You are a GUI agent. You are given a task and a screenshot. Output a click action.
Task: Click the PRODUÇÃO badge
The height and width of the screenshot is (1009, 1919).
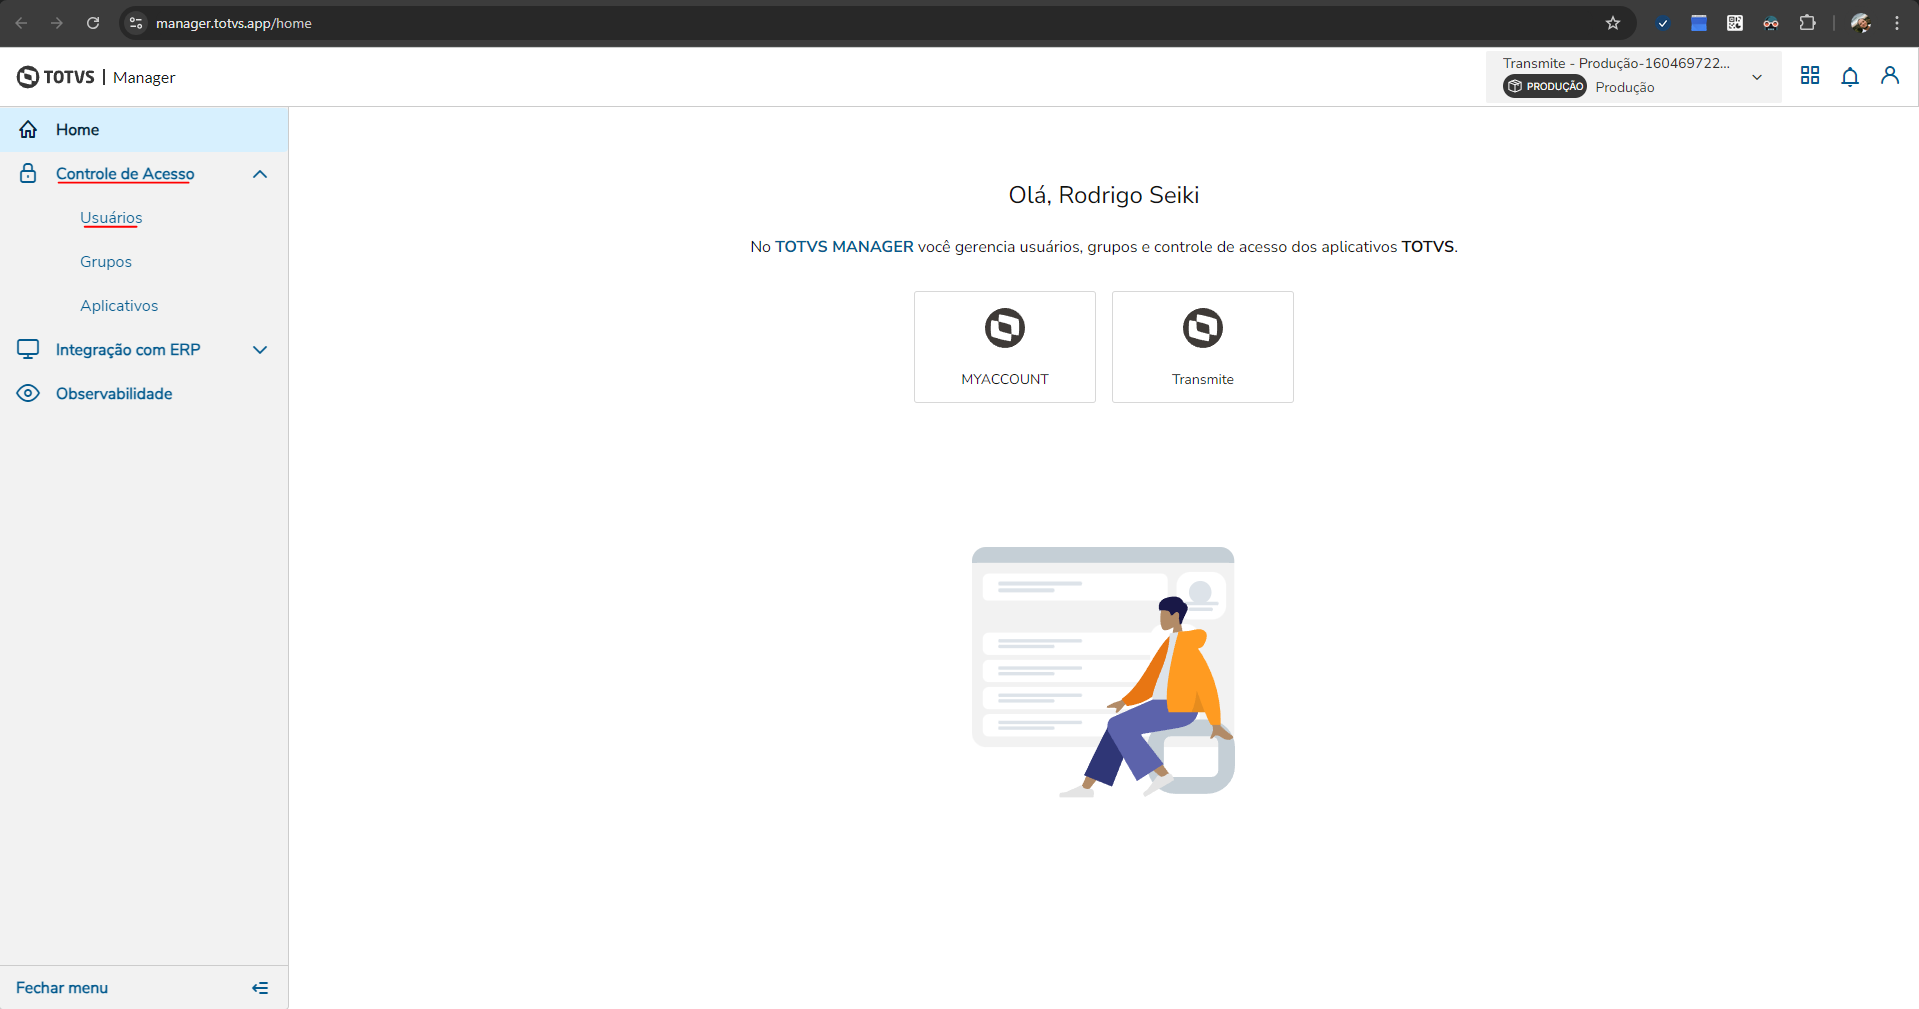coord(1545,87)
